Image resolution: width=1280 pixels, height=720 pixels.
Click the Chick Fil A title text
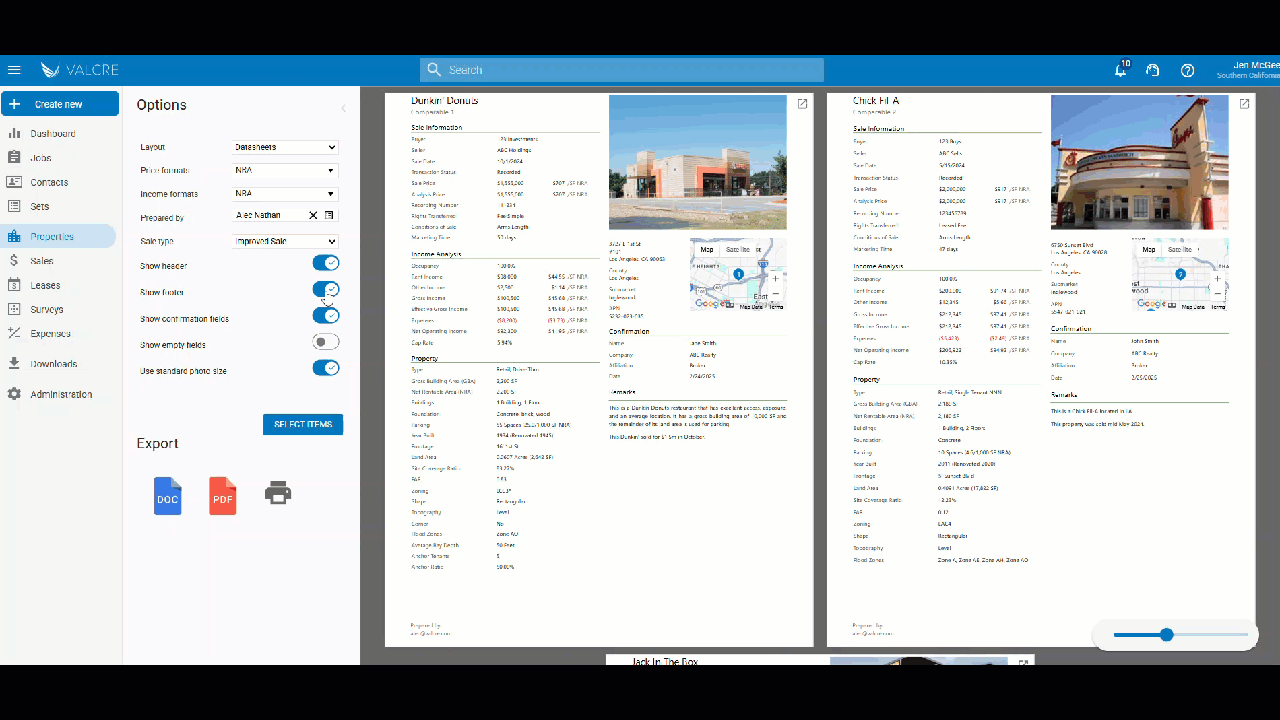pyautogui.click(x=876, y=101)
